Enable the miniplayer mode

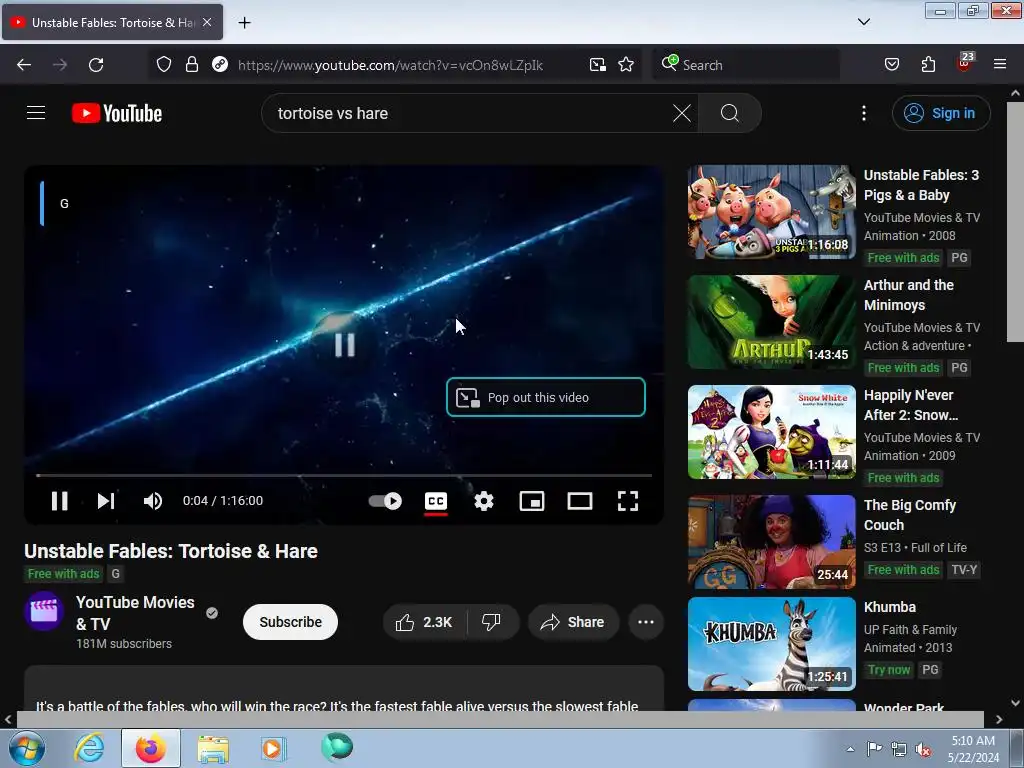click(x=532, y=501)
